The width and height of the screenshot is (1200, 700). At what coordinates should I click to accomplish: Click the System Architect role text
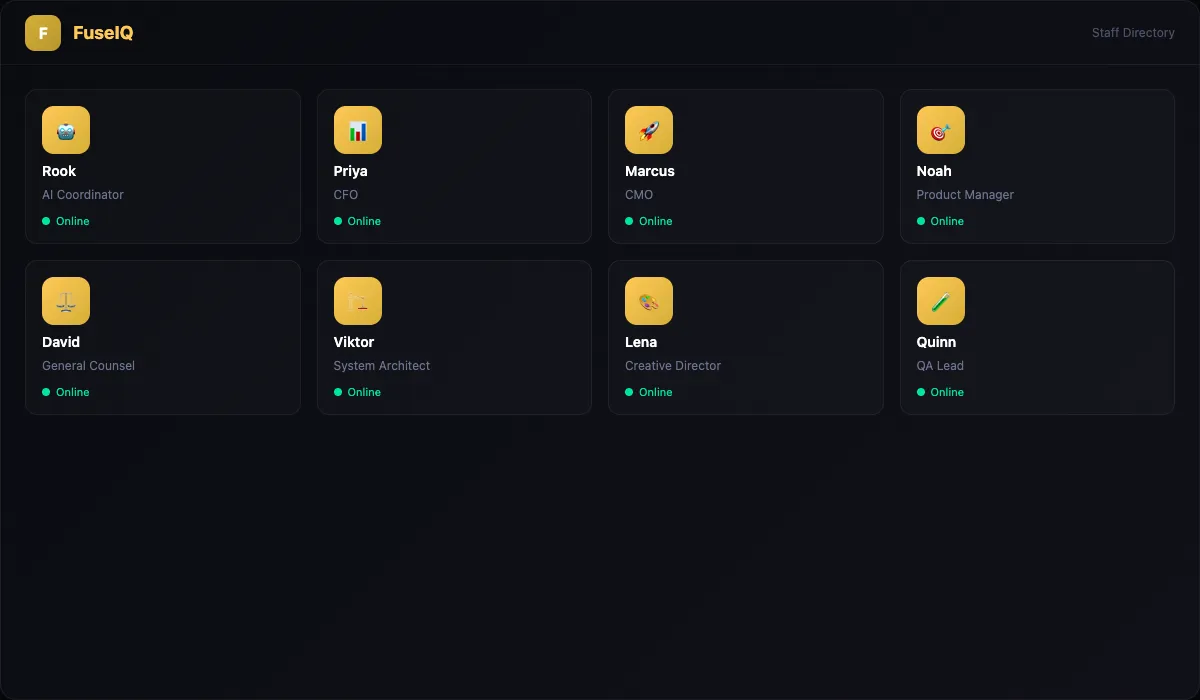coord(382,366)
